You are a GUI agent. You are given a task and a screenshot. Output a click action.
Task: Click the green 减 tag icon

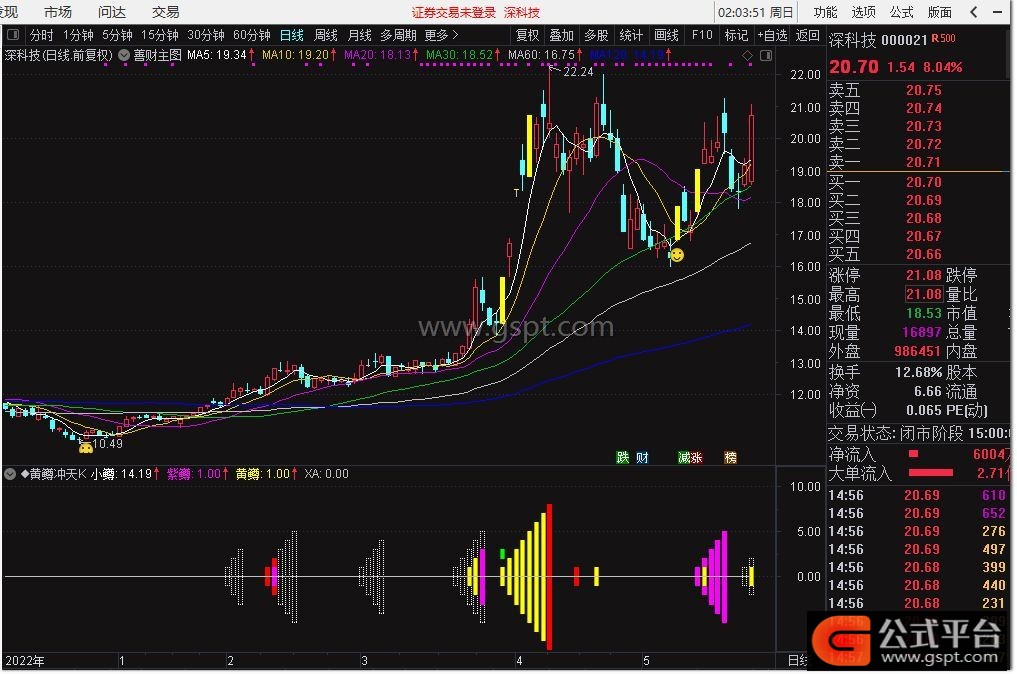click(684, 457)
